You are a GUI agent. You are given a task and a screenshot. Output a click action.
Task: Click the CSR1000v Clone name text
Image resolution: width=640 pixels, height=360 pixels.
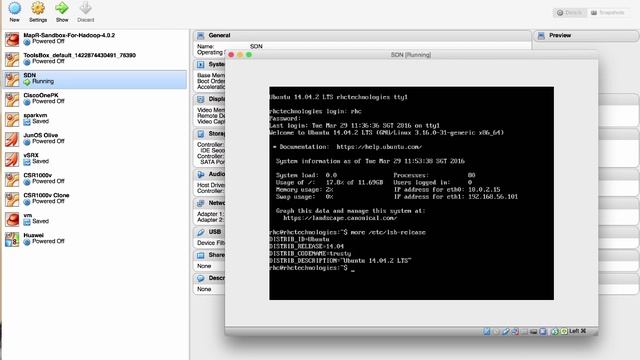point(46,195)
